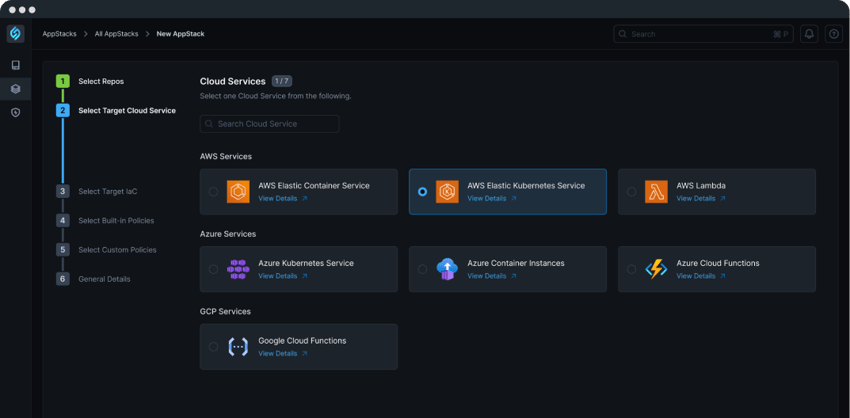Click the step 4 number badge
Viewport: 850px width, 418px height.
click(62, 221)
